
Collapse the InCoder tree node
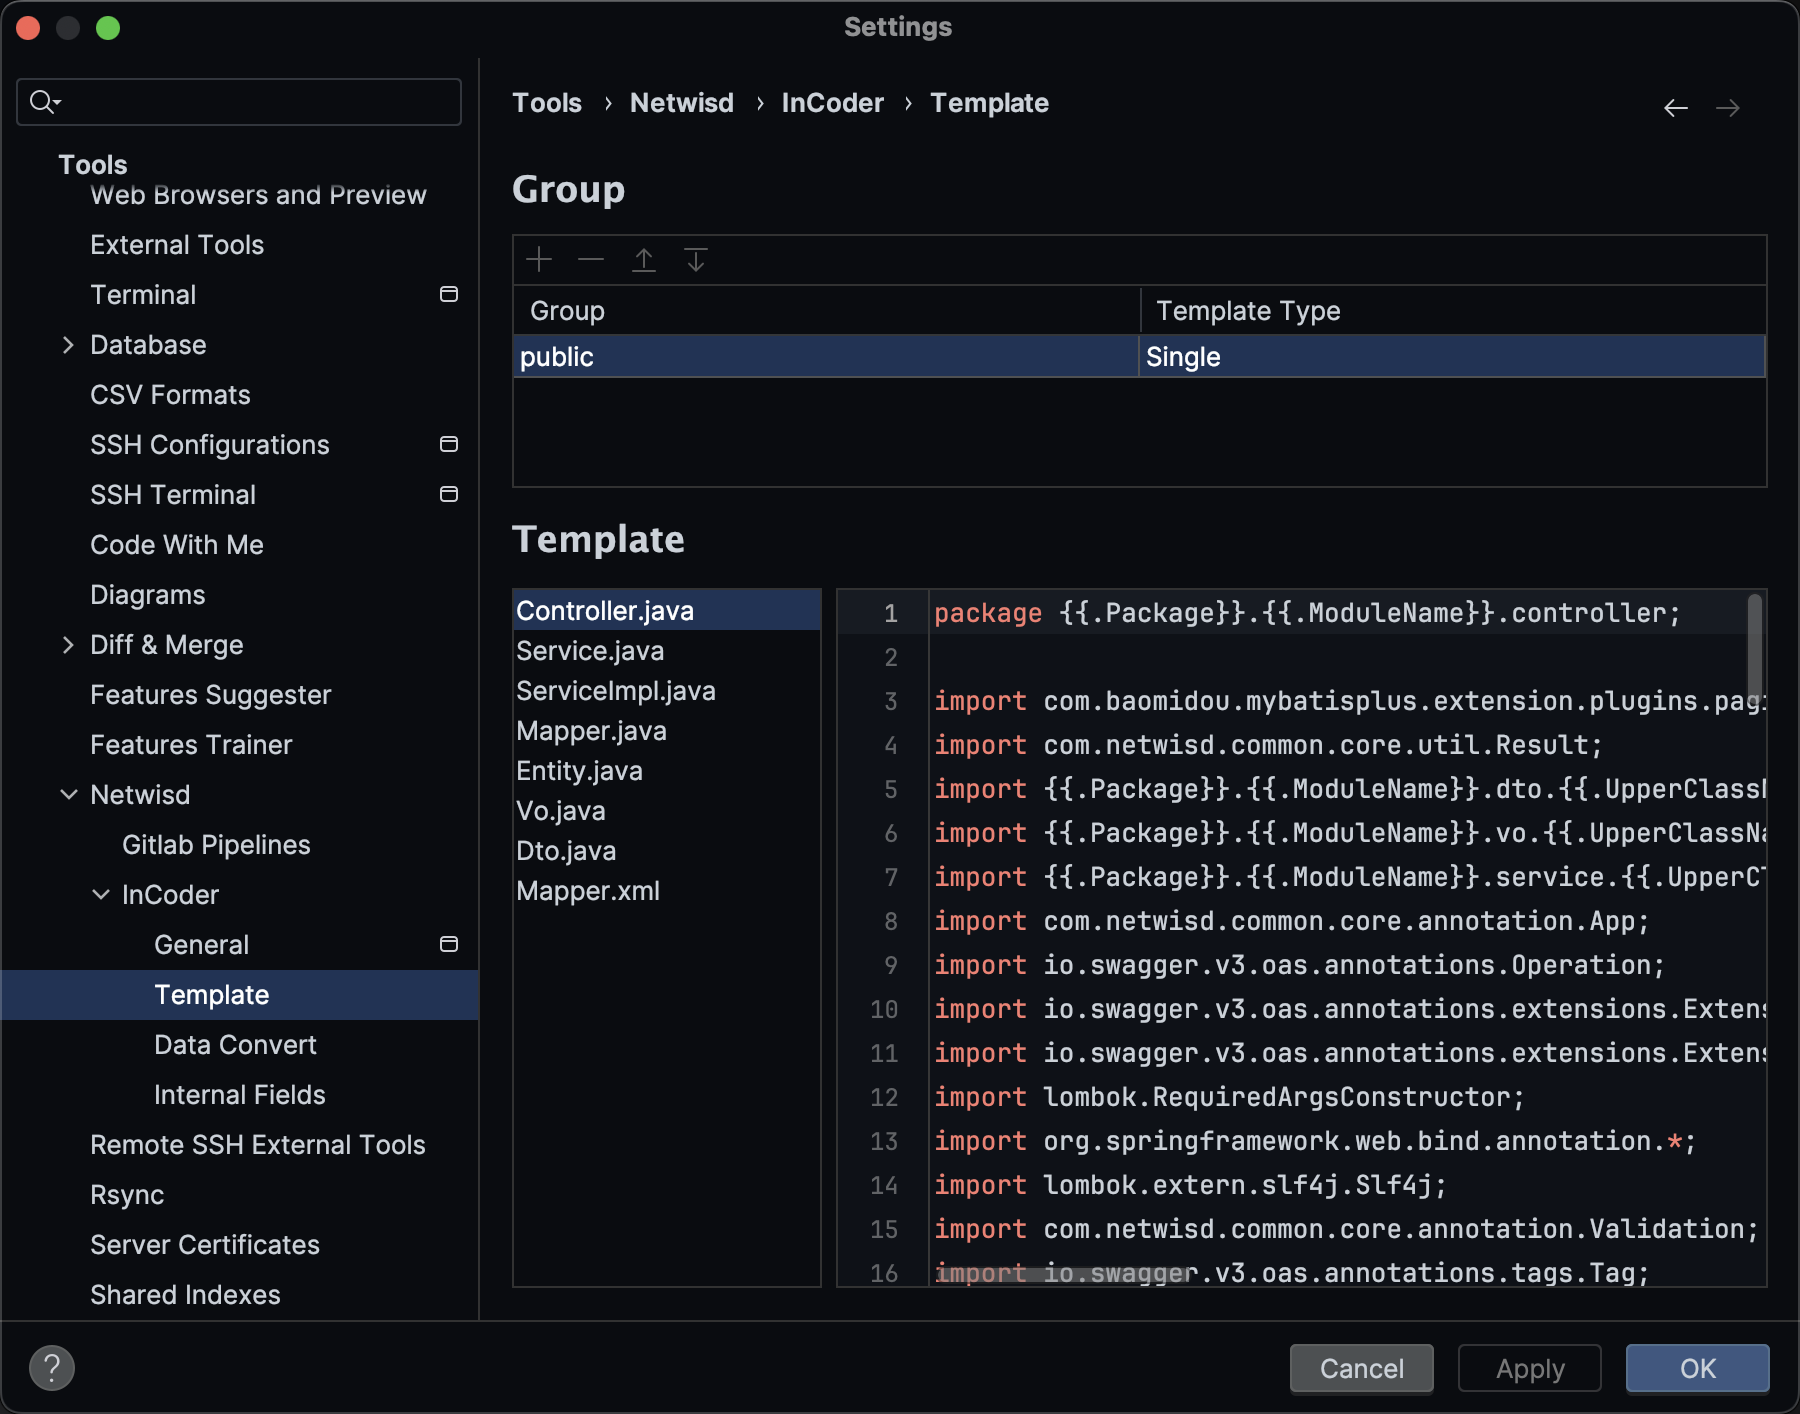(x=101, y=895)
